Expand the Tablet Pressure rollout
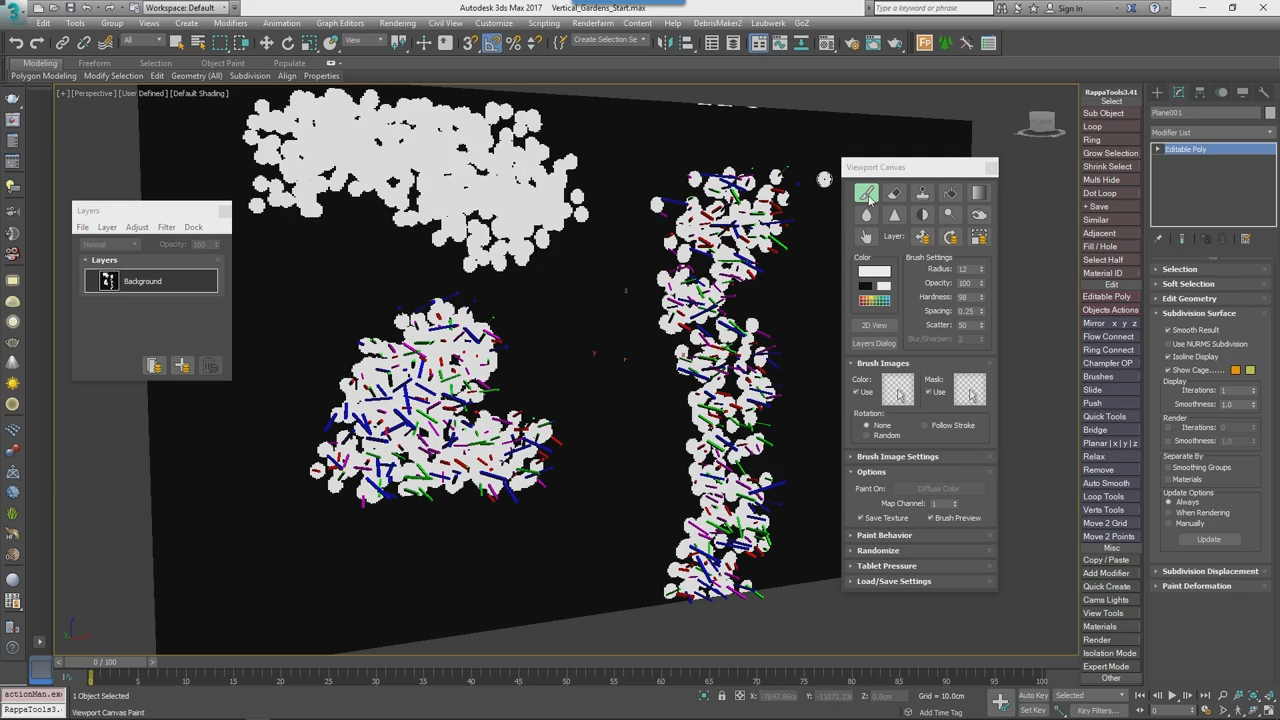 coord(886,565)
